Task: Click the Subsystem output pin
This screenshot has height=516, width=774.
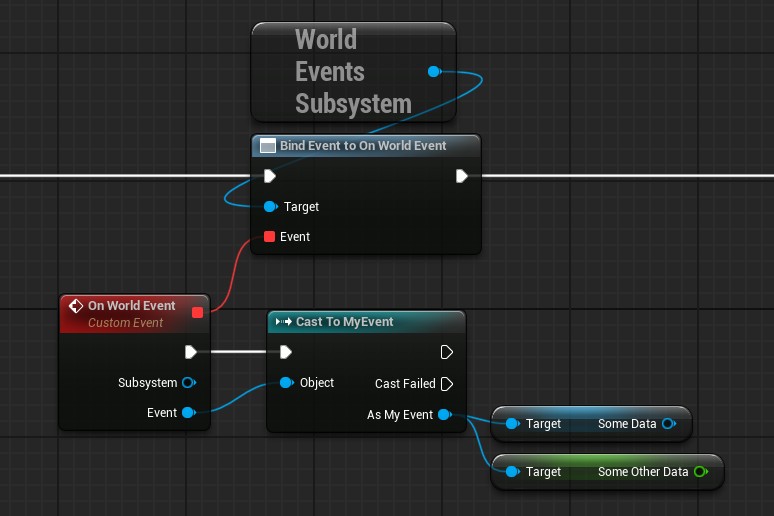Action: point(188,383)
